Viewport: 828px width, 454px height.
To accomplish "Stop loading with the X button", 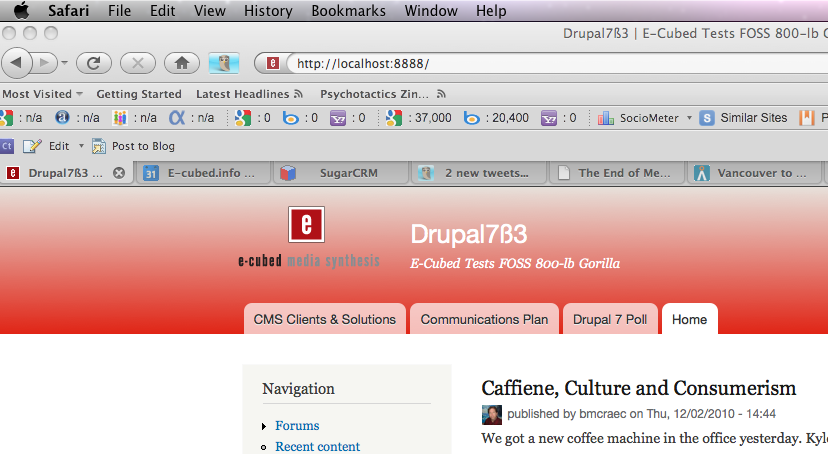I will (x=137, y=63).
